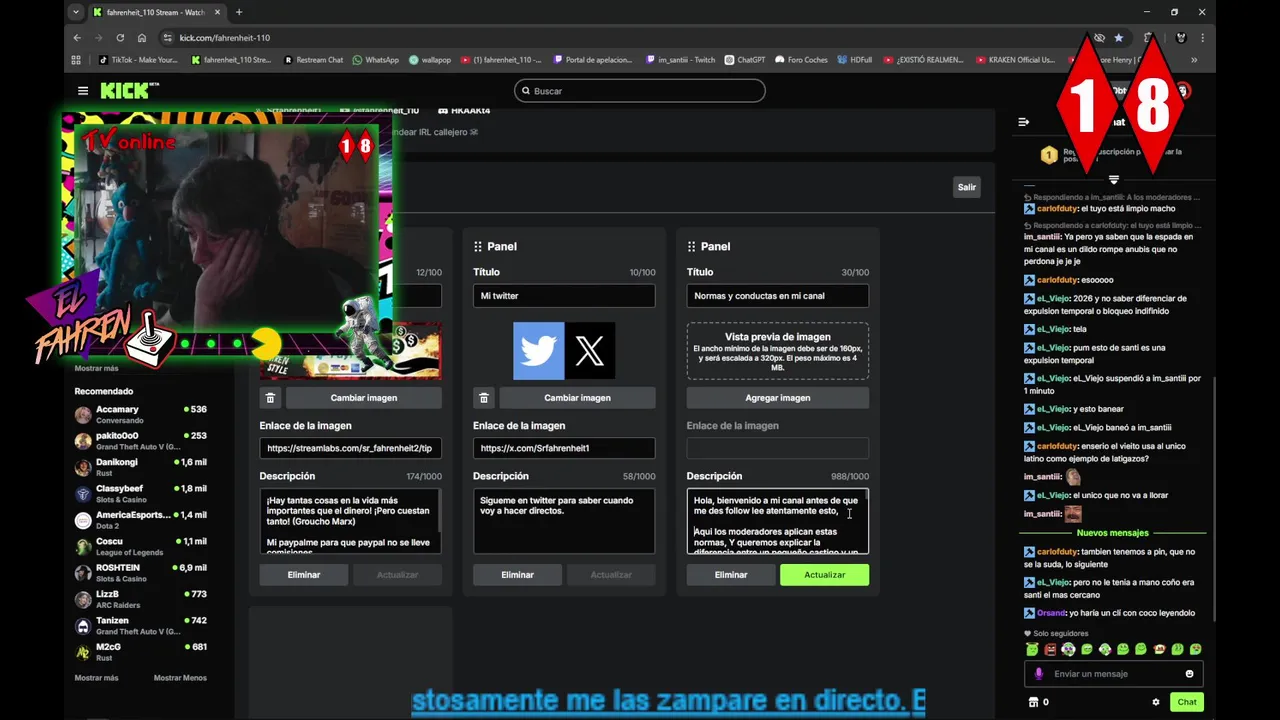The height and width of the screenshot is (720, 1280).
Task: Open recommended channel Accamary
Action: pyautogui.click(x=141, y=414)
